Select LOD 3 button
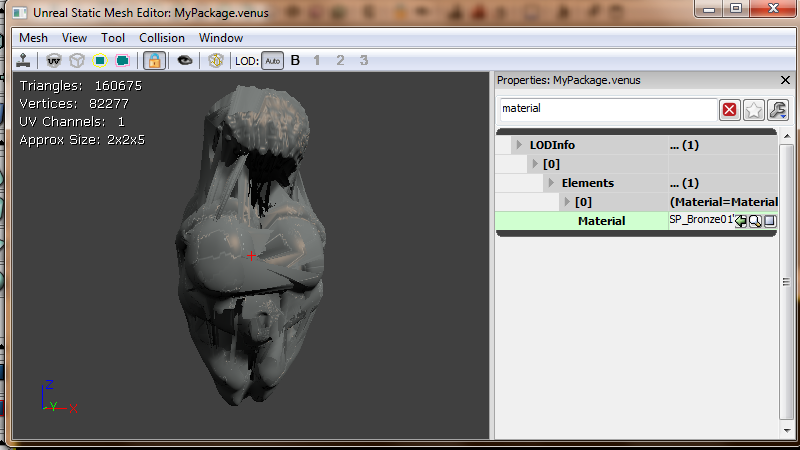This screenshot has width=800, height=450. pyautogui.click(x=364, y=61)
